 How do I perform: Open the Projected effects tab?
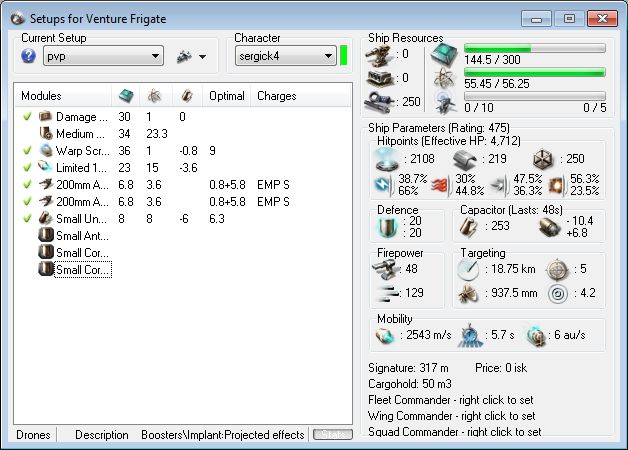pos(264,435)
